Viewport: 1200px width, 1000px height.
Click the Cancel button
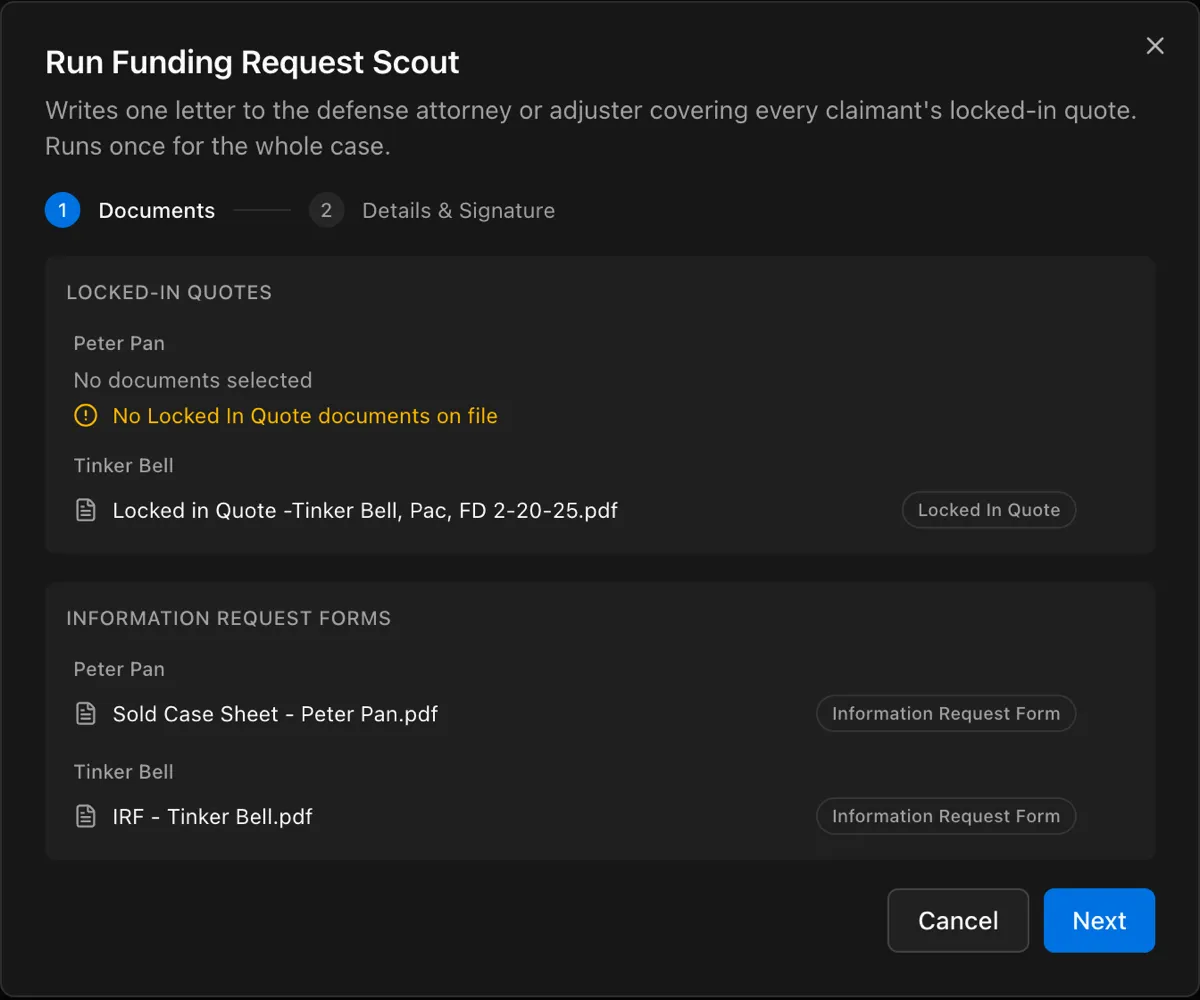click(958, 920)
